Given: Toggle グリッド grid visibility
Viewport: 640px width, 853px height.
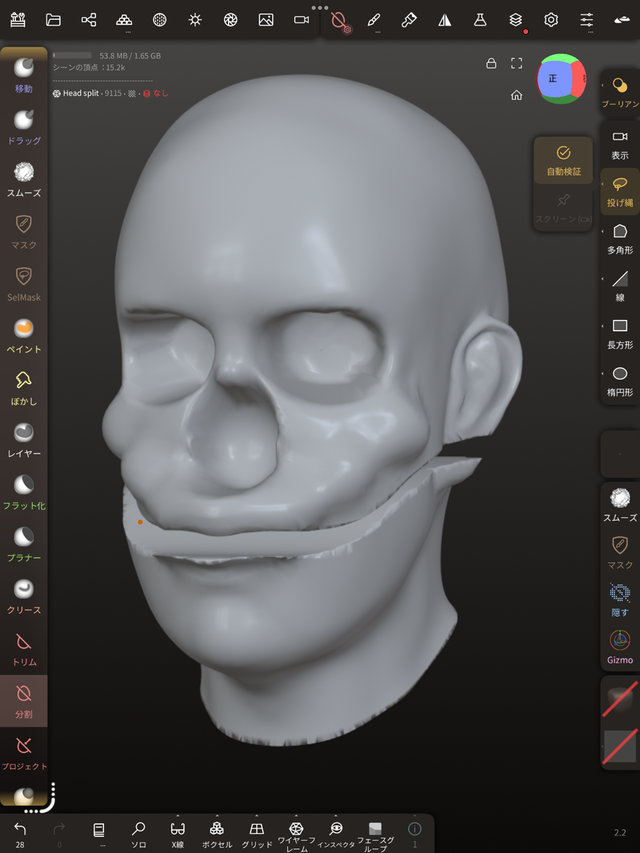Looking at the screenshot, I should tap(257, 833).
